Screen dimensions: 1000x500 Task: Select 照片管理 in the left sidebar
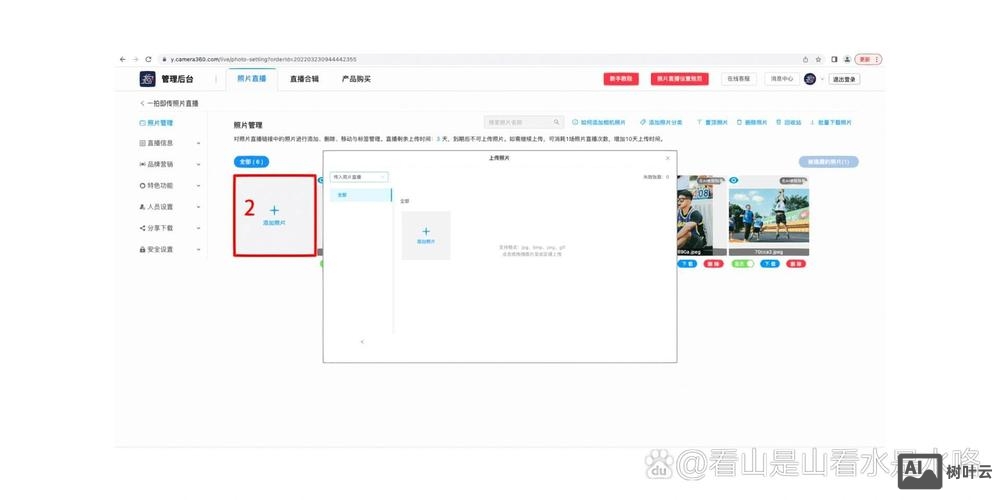[x=156, y=123]
